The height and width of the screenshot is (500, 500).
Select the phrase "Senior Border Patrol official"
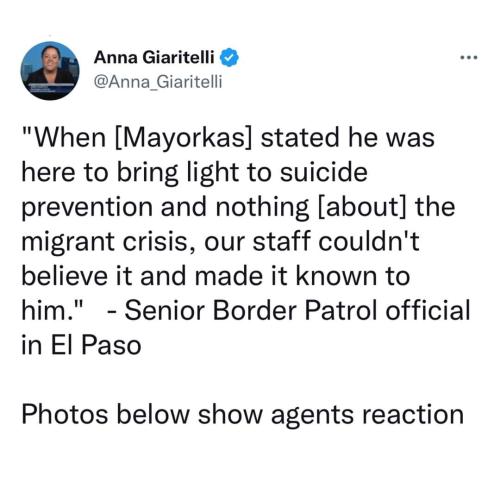[297, 310]
